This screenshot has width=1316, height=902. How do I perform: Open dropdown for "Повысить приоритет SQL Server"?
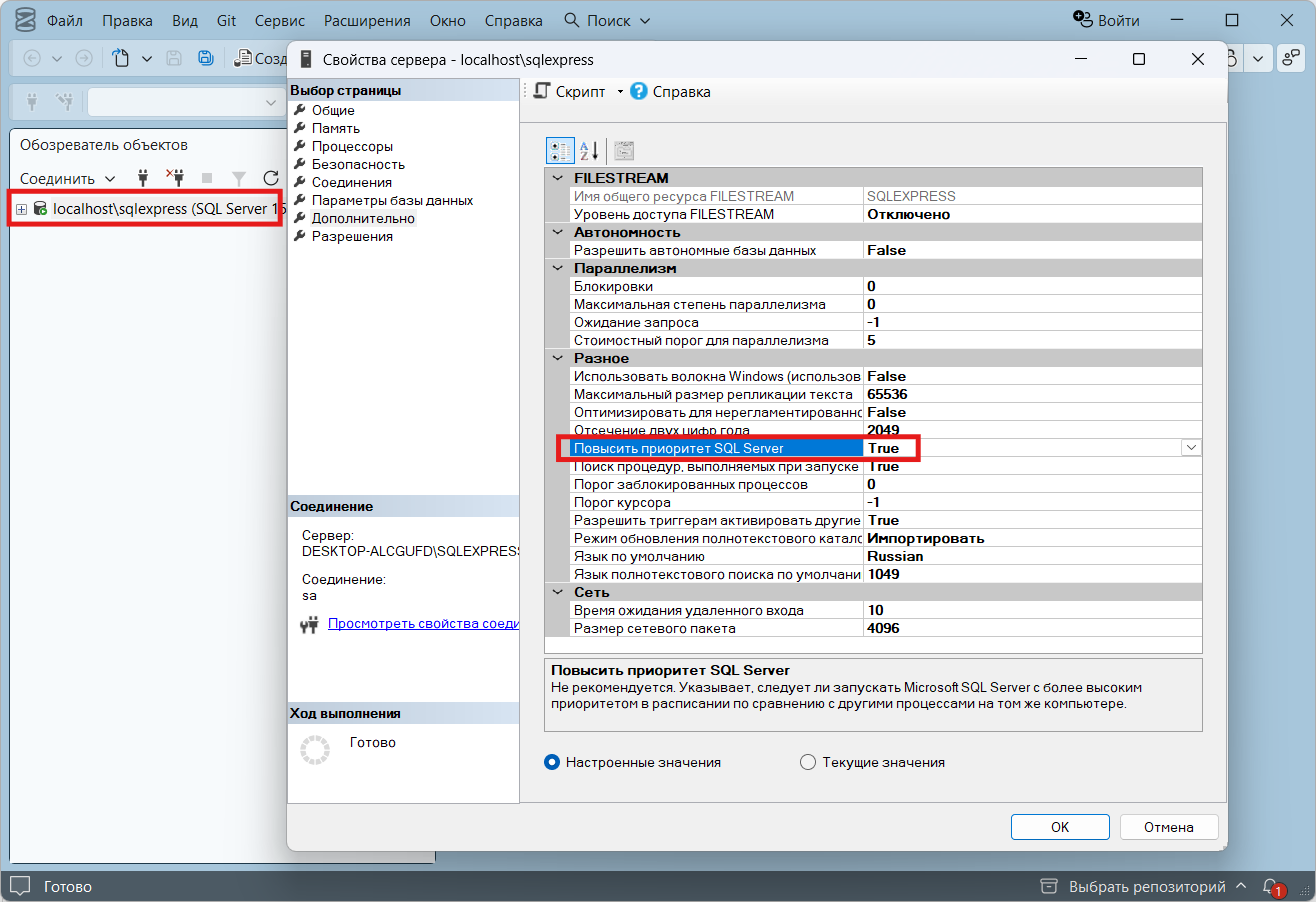coord(1190,448)
